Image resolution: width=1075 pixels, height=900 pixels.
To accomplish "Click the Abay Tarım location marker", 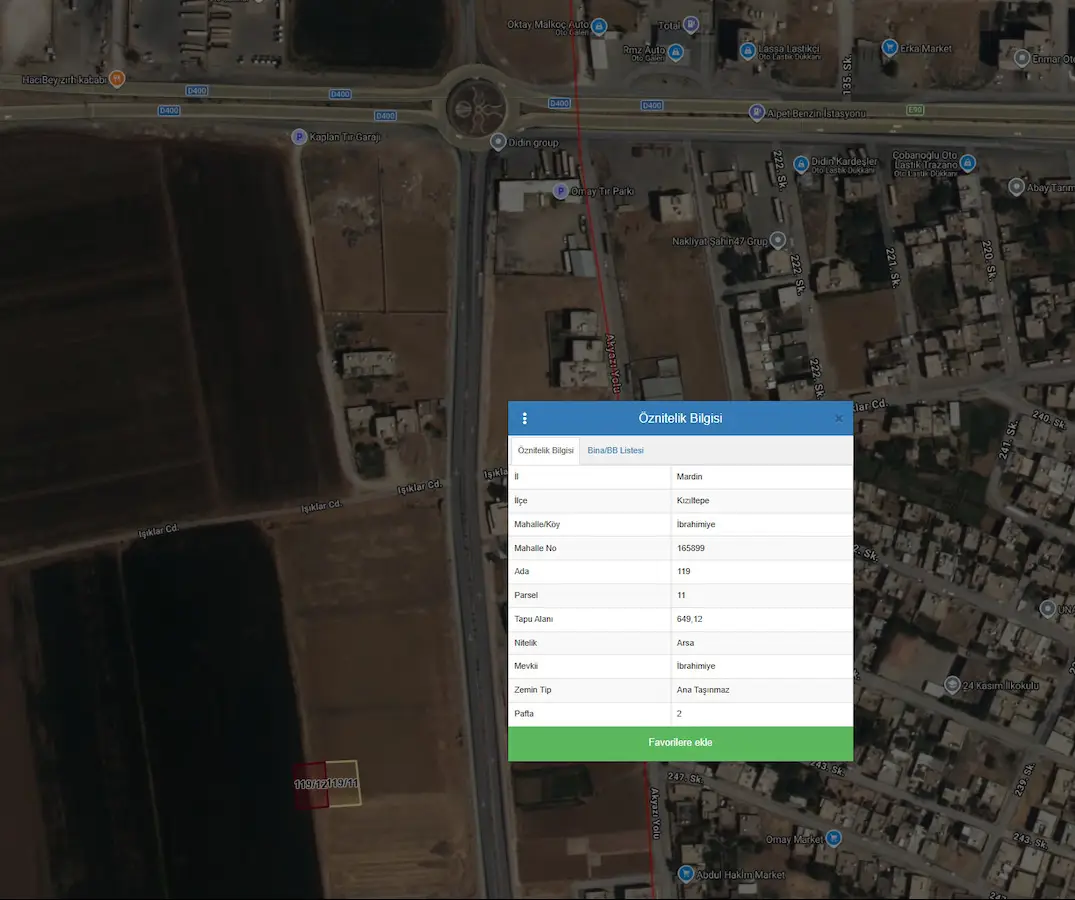I will coord(1016,186).
